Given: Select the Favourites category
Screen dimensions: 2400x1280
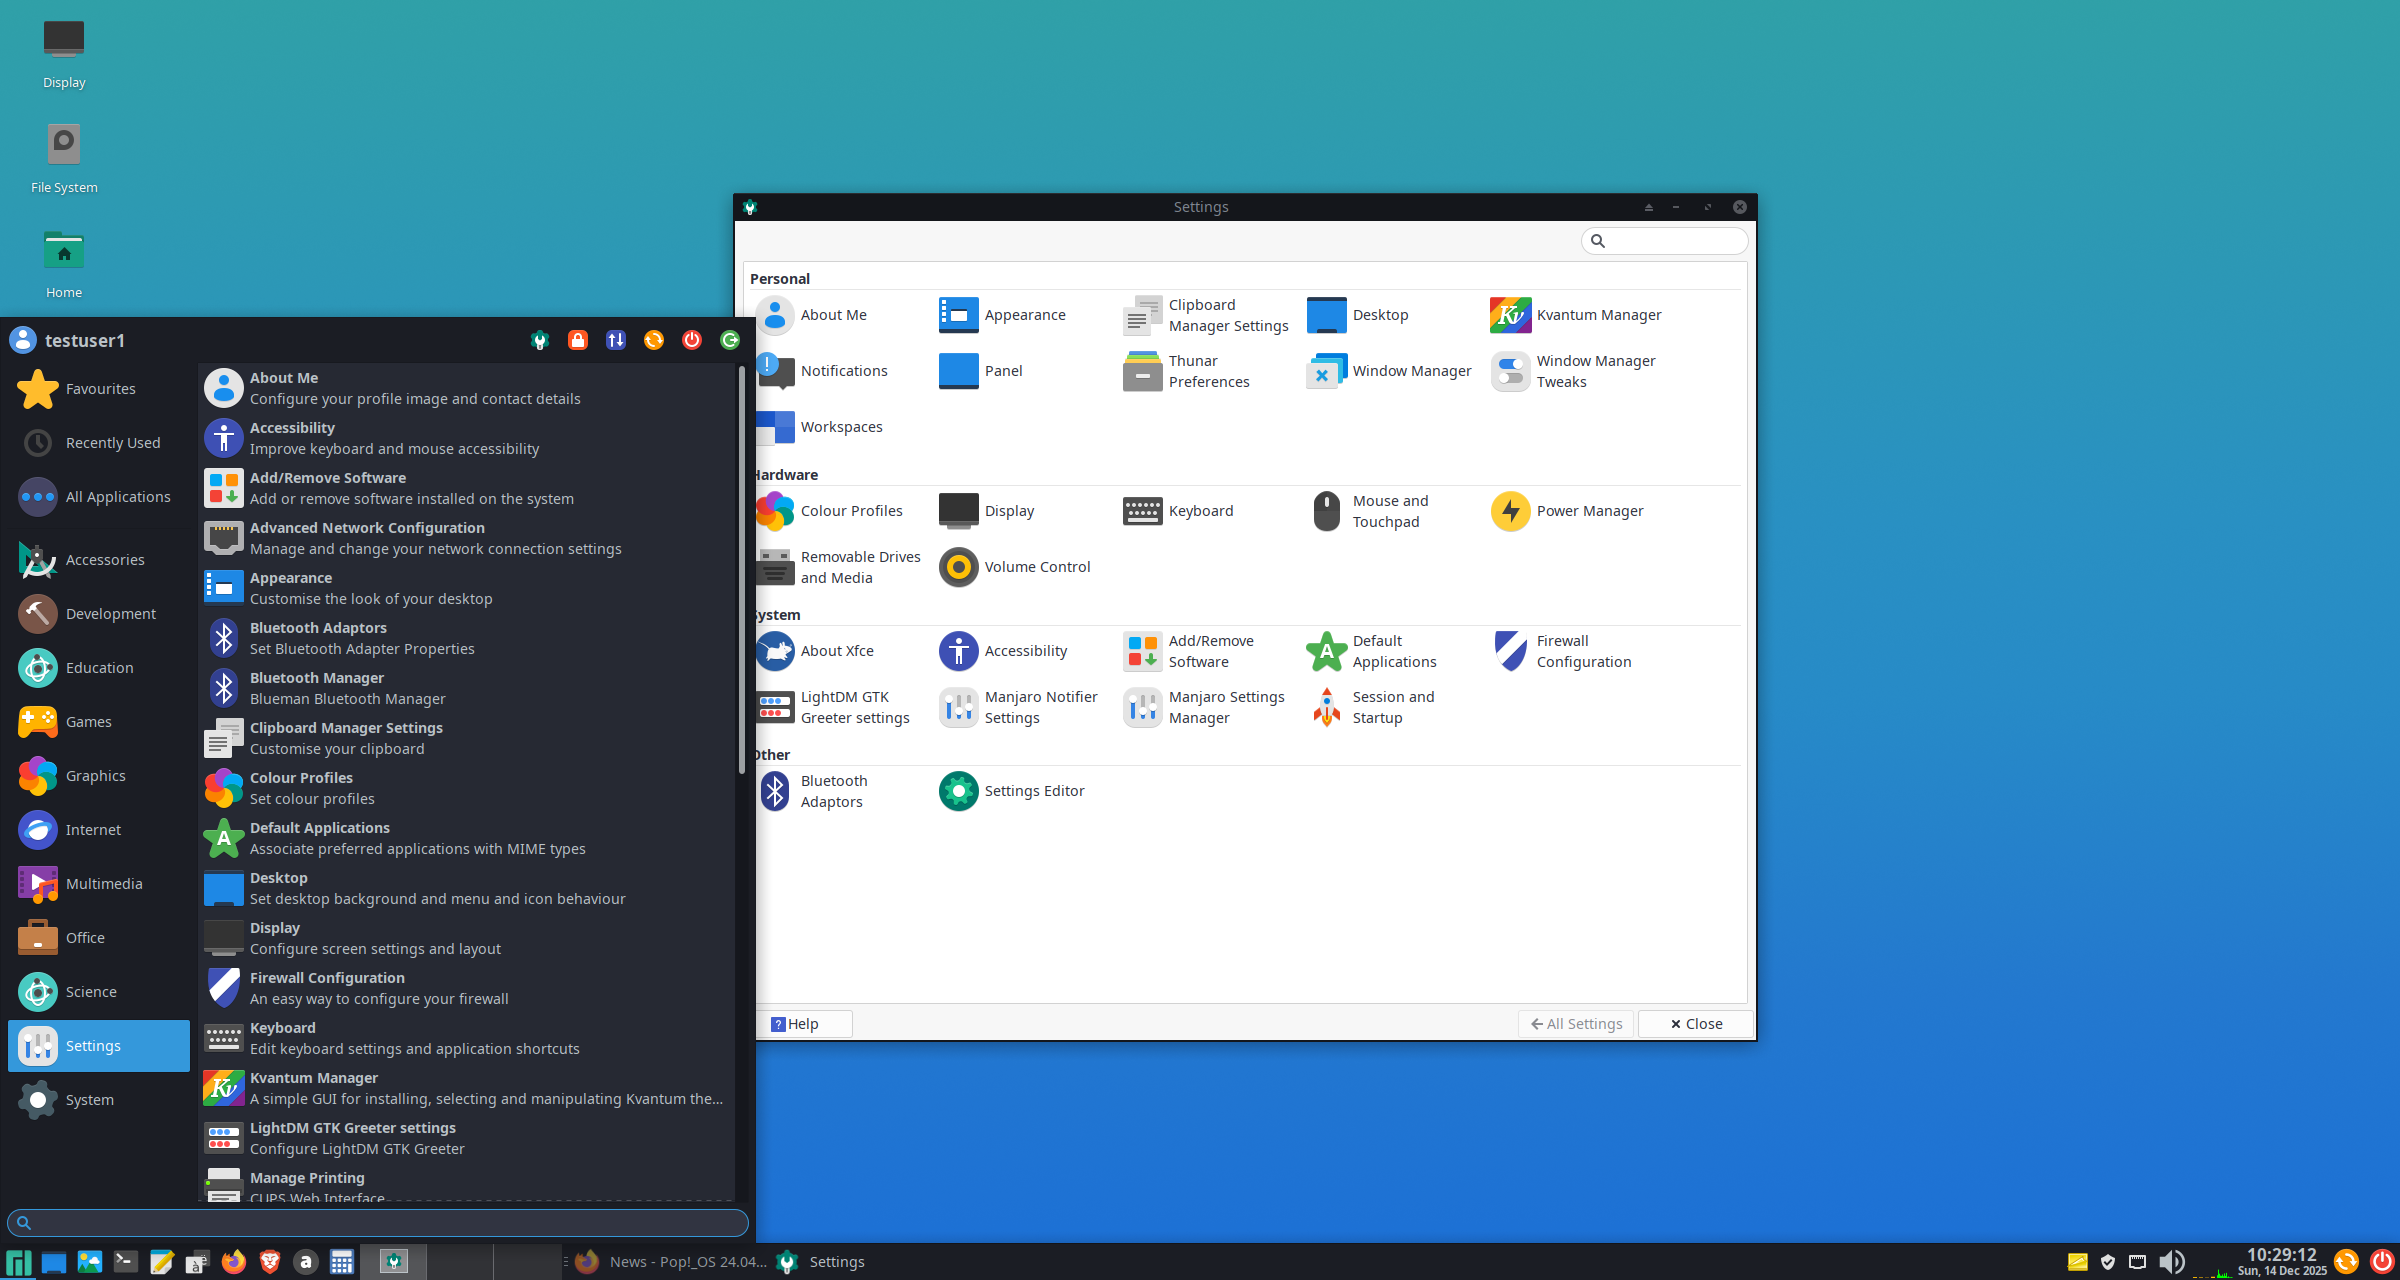Looking at the screenshot, I should coord(98,389).
